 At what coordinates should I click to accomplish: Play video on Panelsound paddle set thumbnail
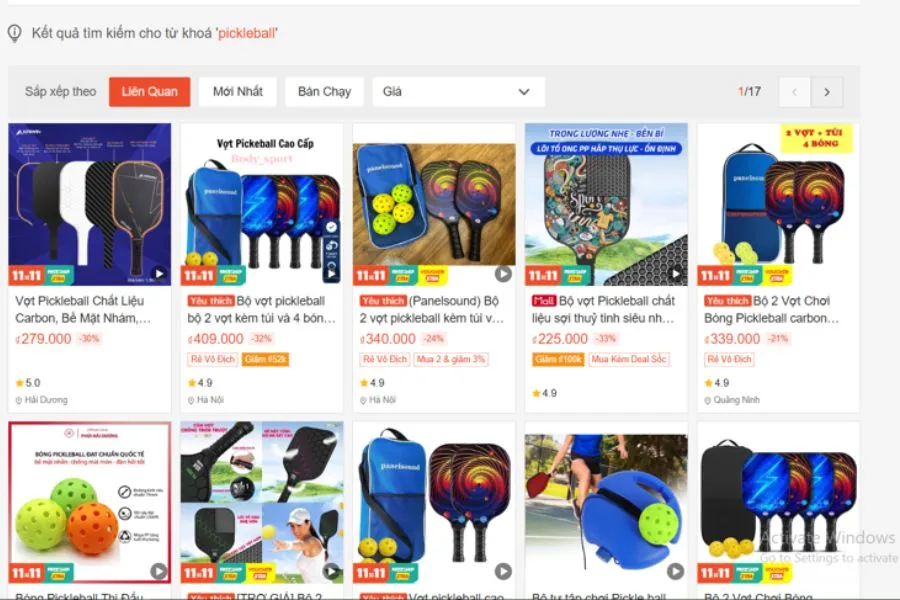[x=503, y=274]
